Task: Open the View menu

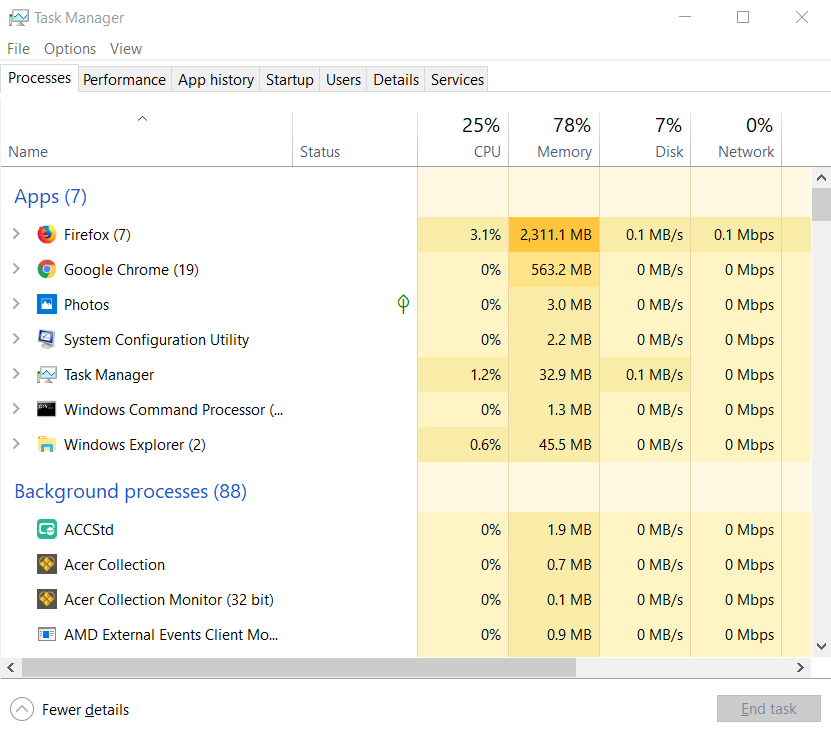Action: [126, 49]
